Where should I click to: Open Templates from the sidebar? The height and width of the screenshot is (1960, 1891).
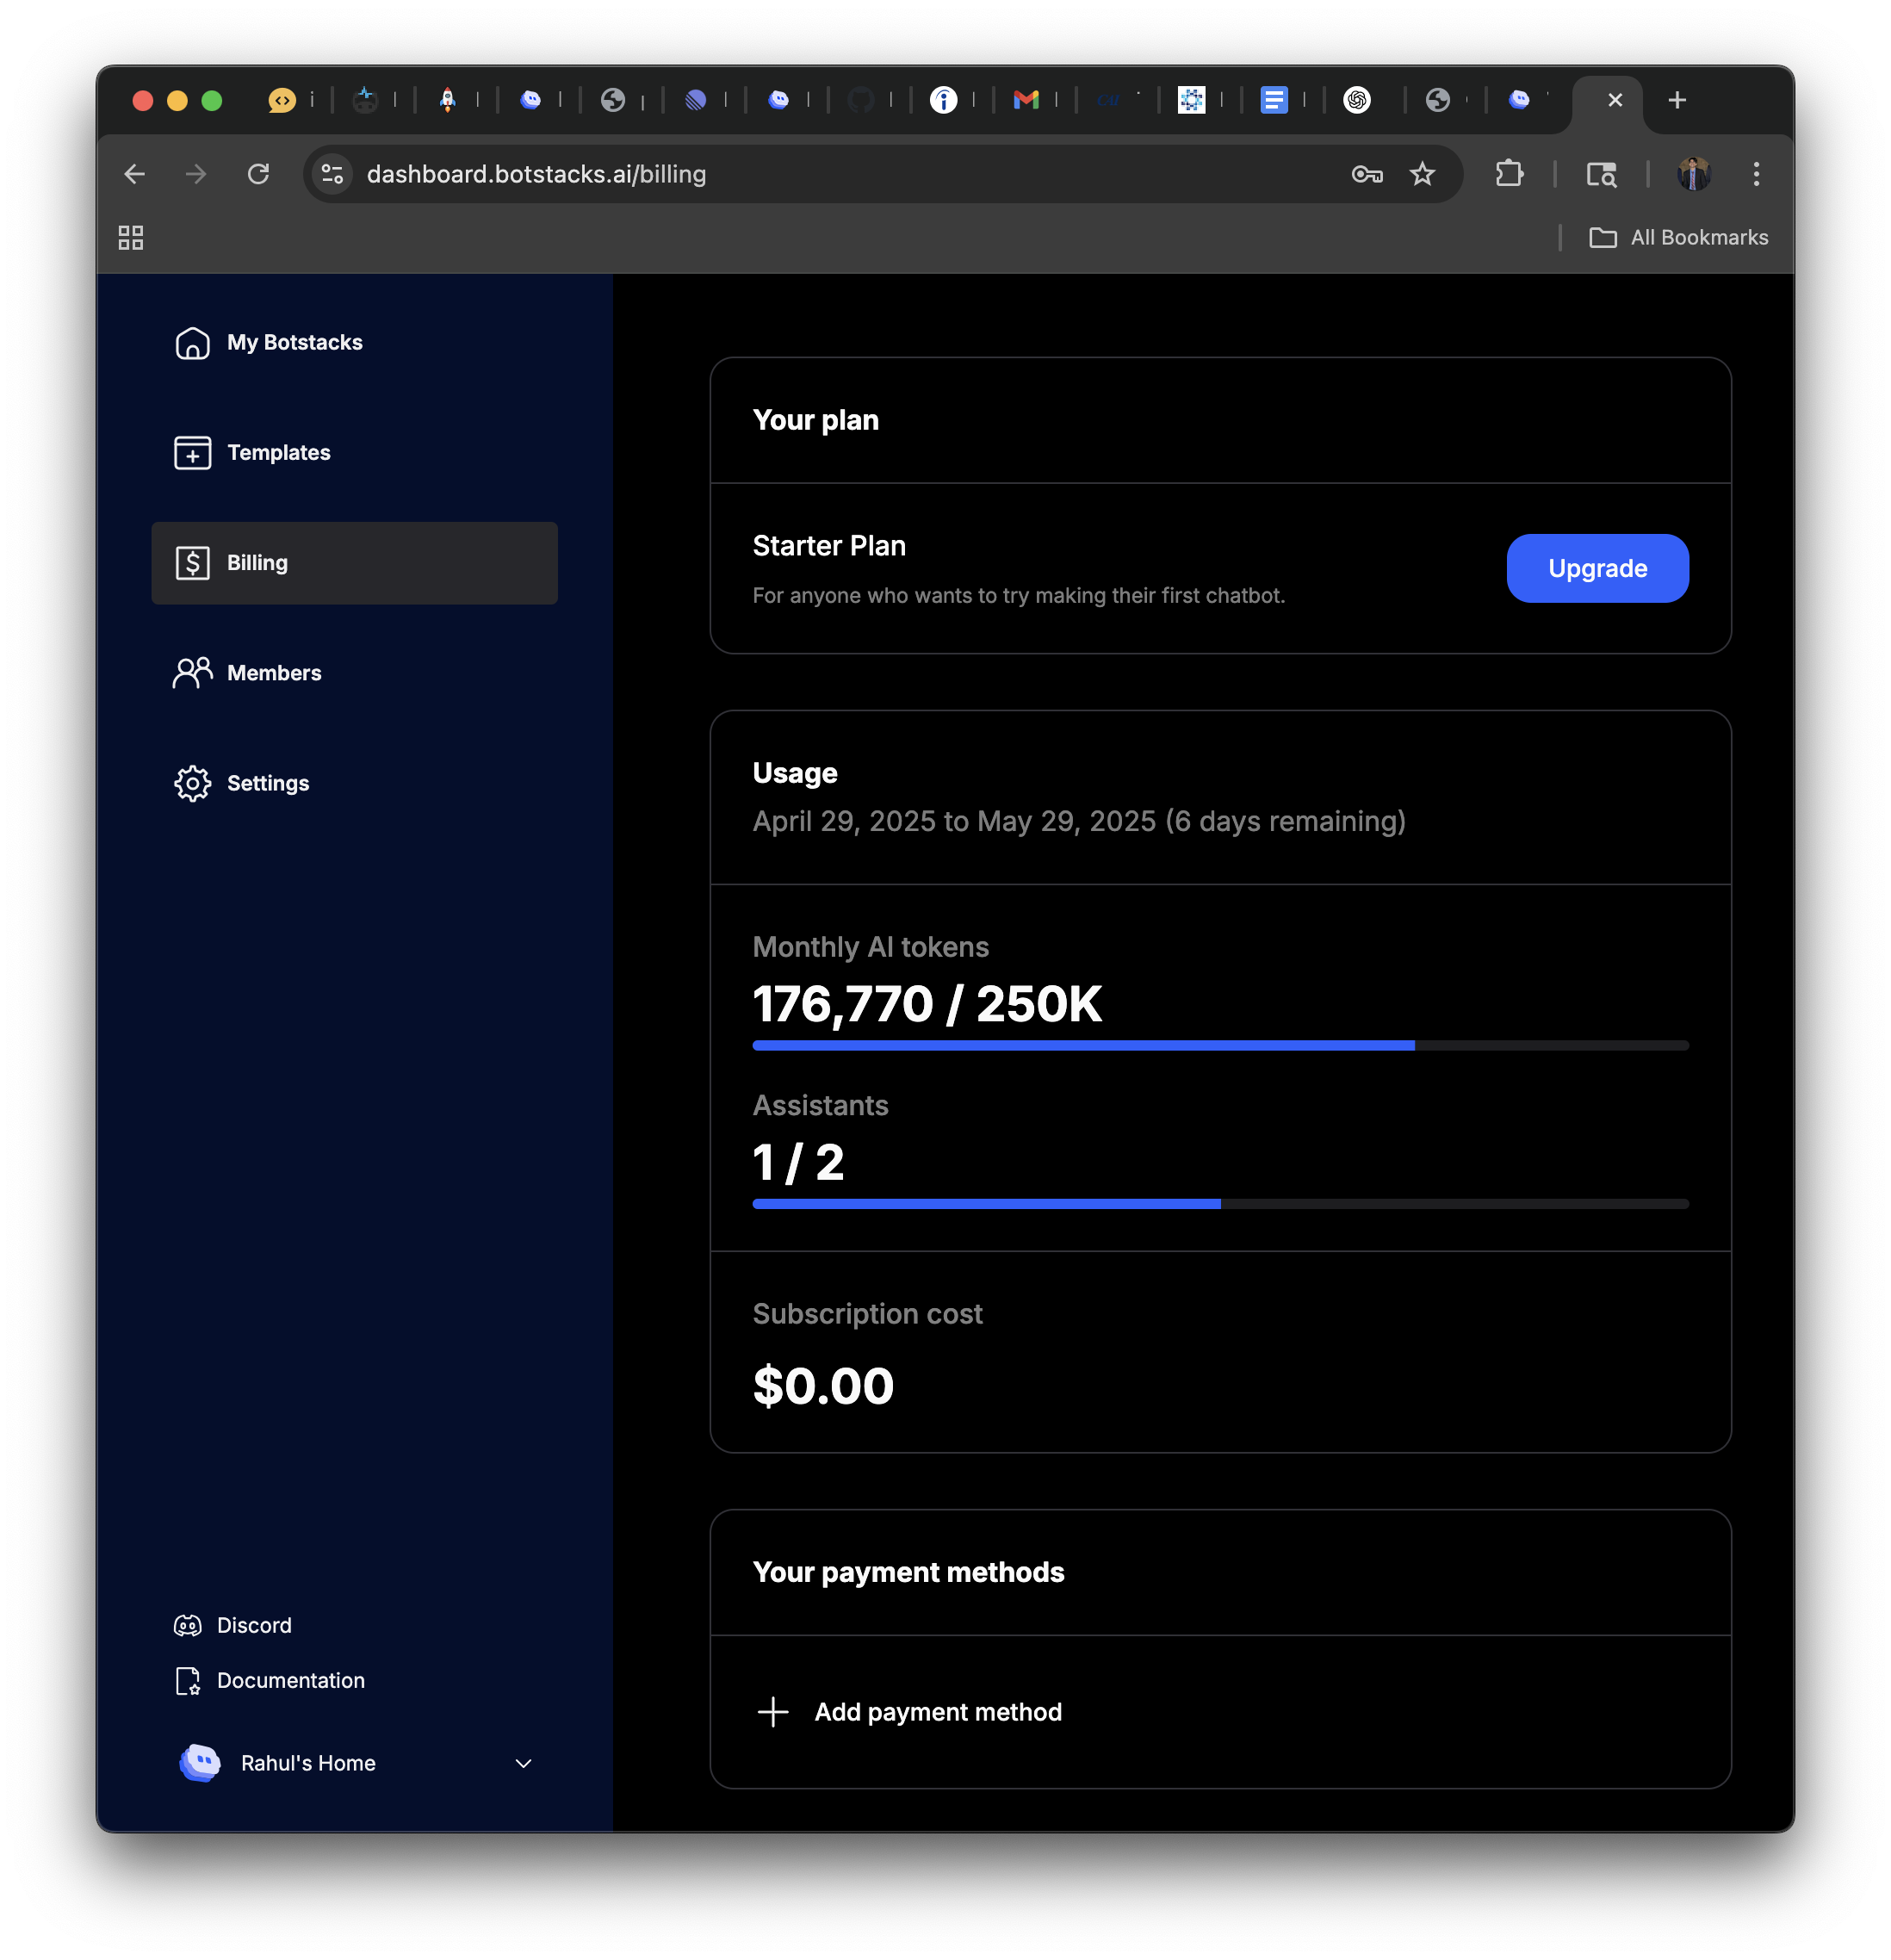pos(278,452)
